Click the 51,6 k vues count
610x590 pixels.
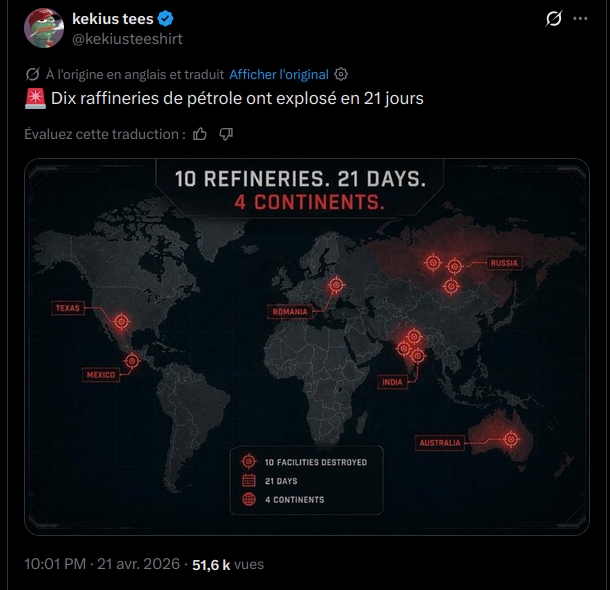tap(228, 564)
